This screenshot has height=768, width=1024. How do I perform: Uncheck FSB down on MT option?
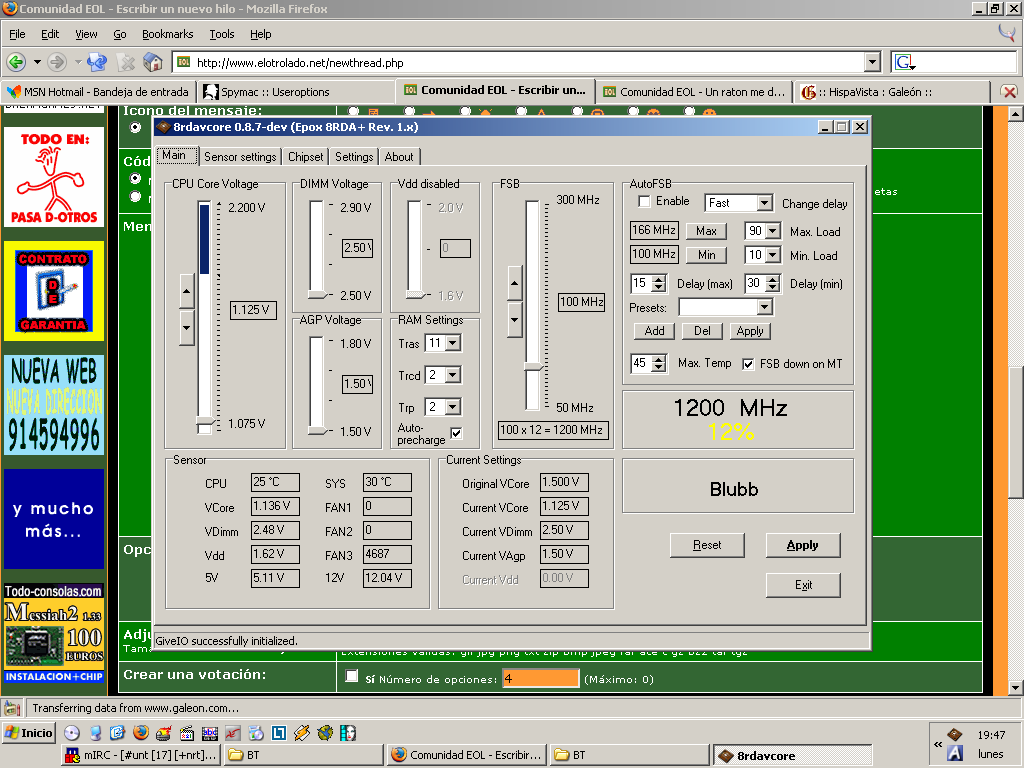pos(749,364)
